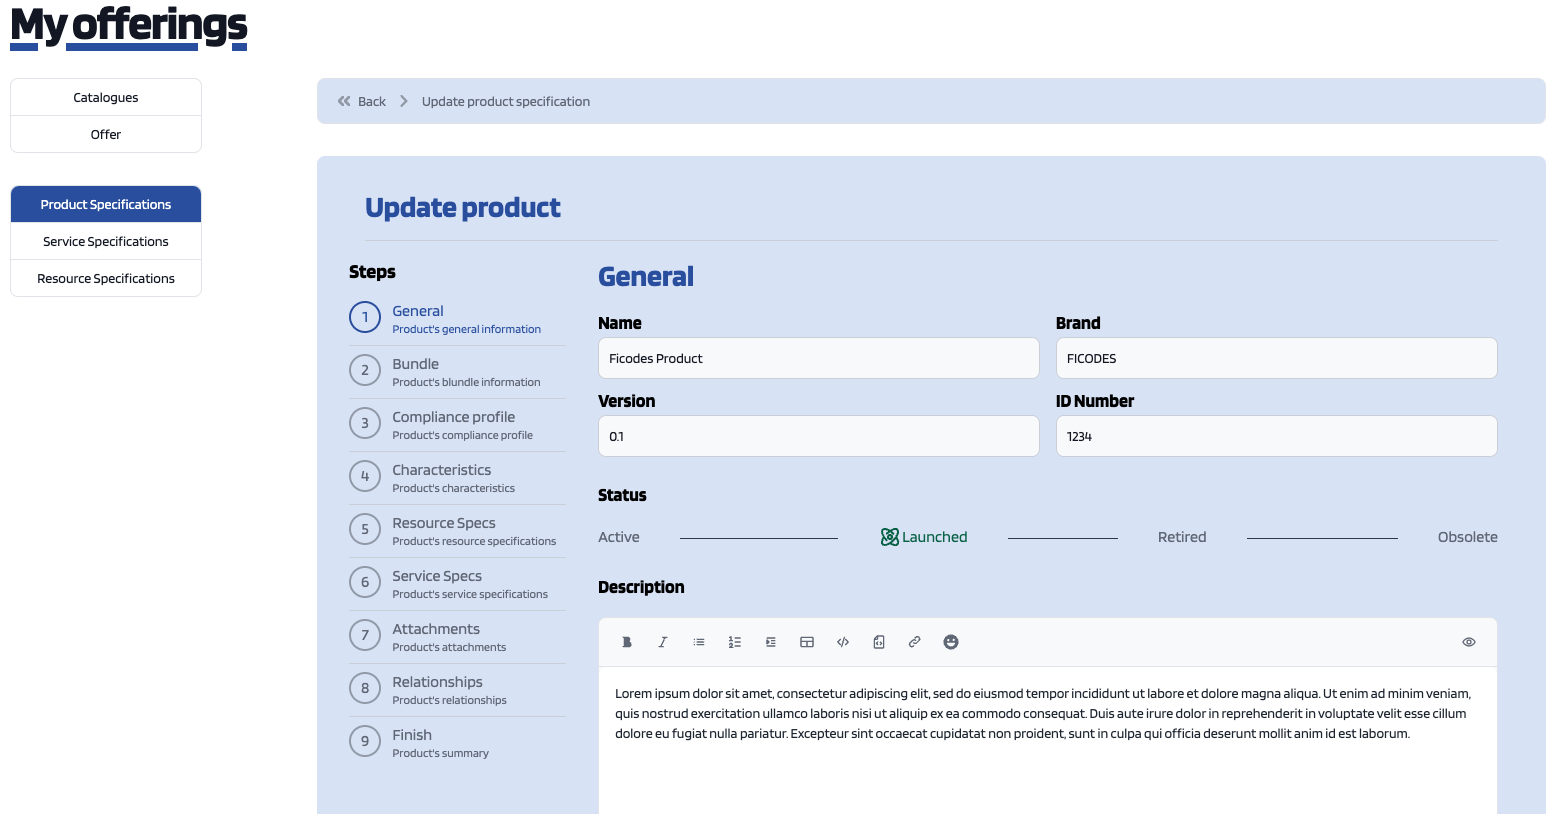
Task: Set status to Launched
Action: click(924, 537)
